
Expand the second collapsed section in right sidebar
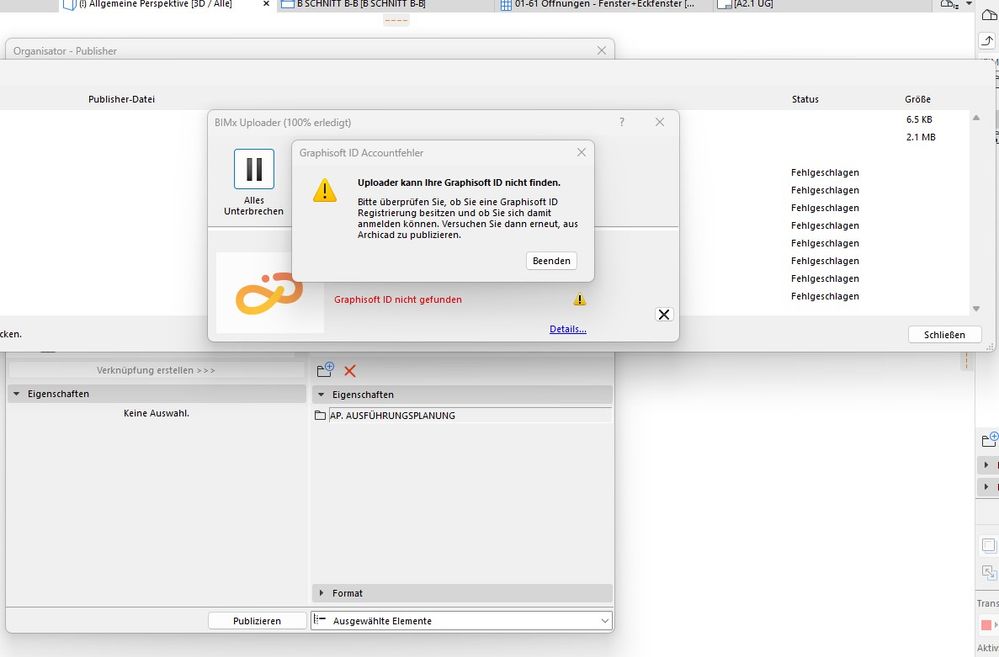986,487
